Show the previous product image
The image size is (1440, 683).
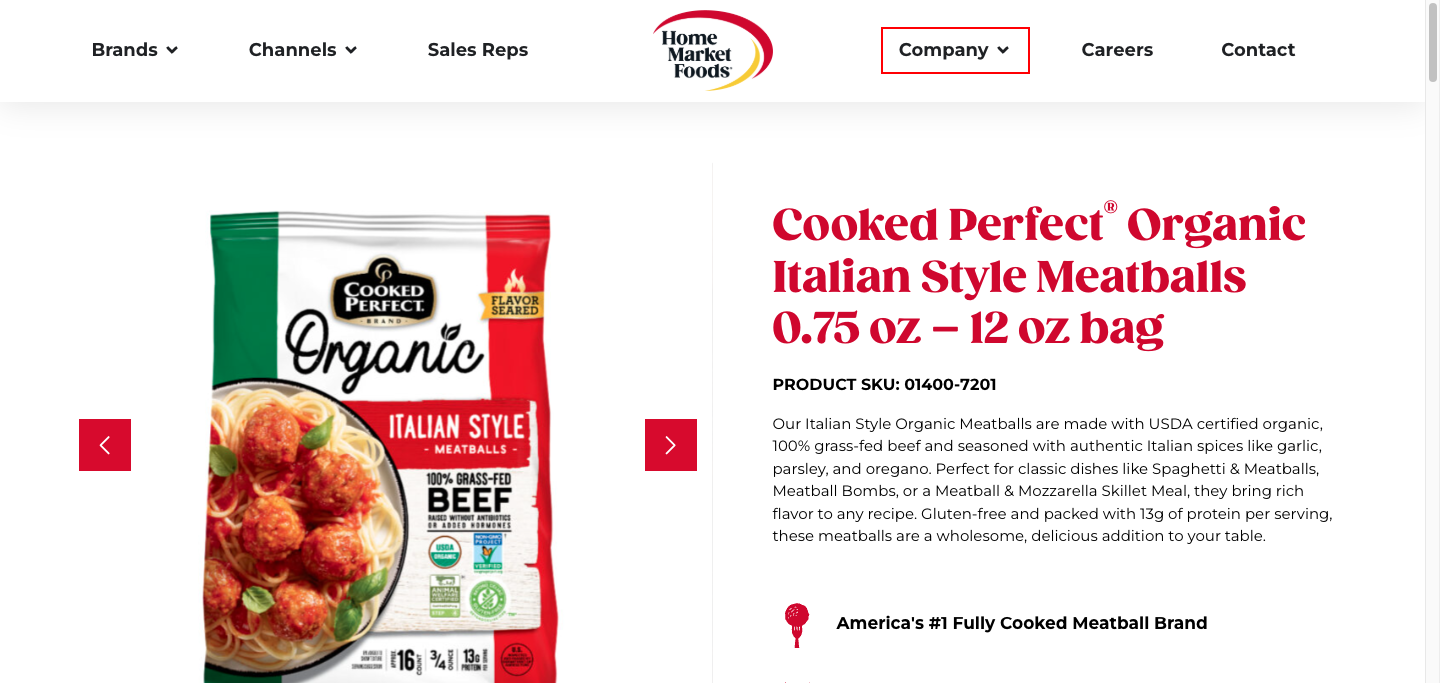(x=105, y=445)
